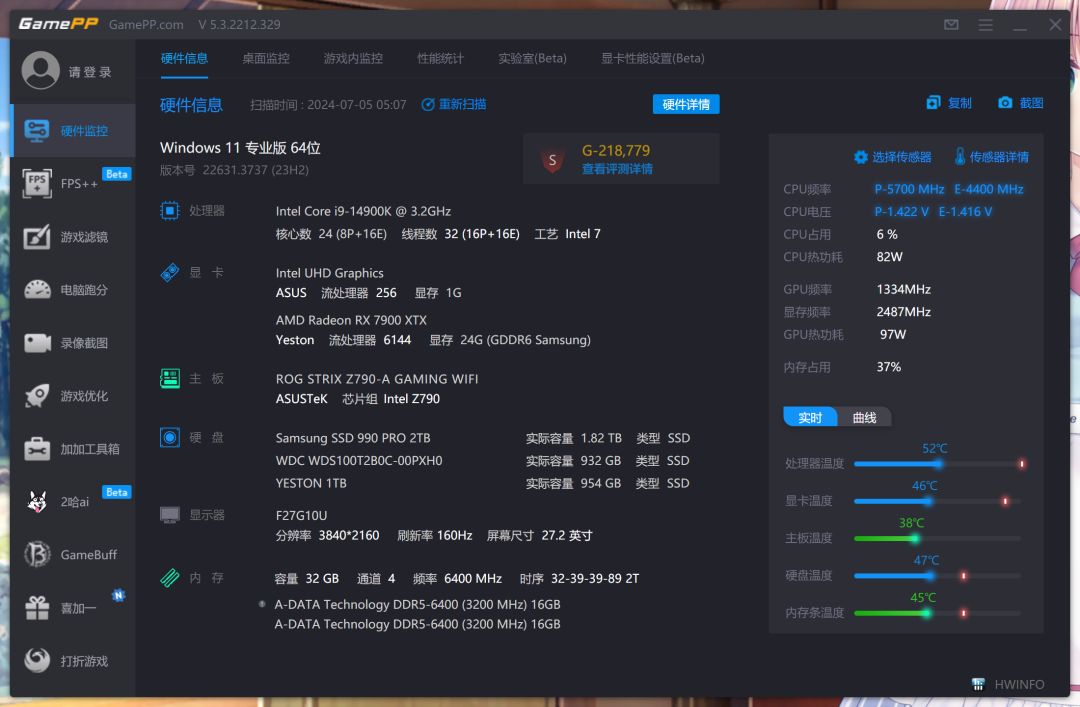Click the graphics card 显卡 icon
1080x707 pixels.
point(169,272)
